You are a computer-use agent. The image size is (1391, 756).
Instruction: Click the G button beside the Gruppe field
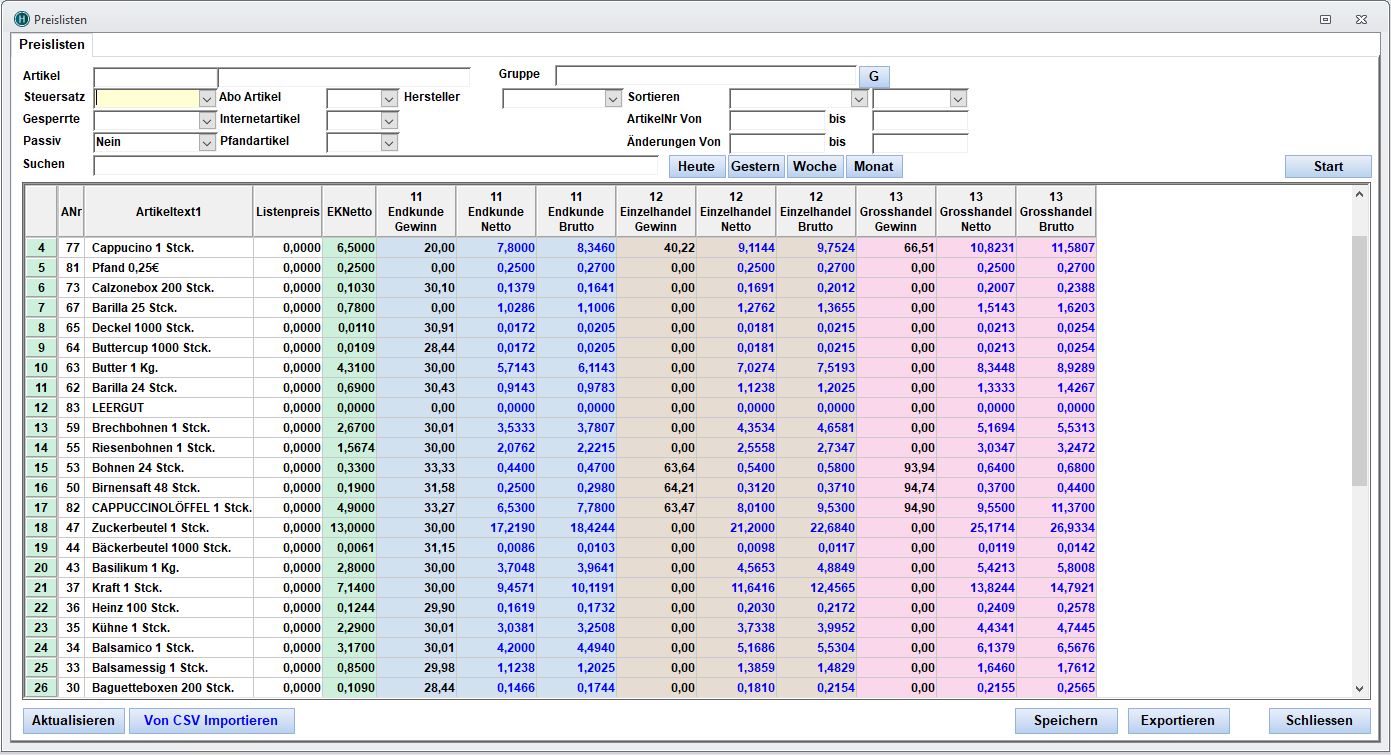874,77
